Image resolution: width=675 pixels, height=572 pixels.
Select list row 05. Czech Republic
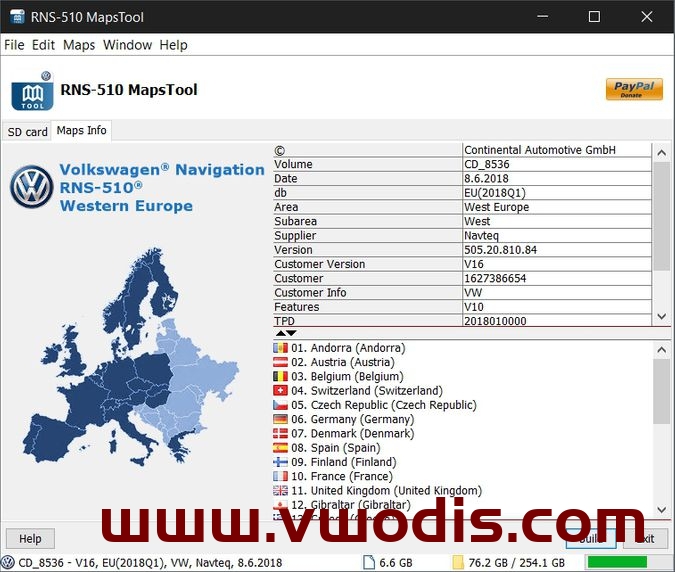click(x=462, y=405)
